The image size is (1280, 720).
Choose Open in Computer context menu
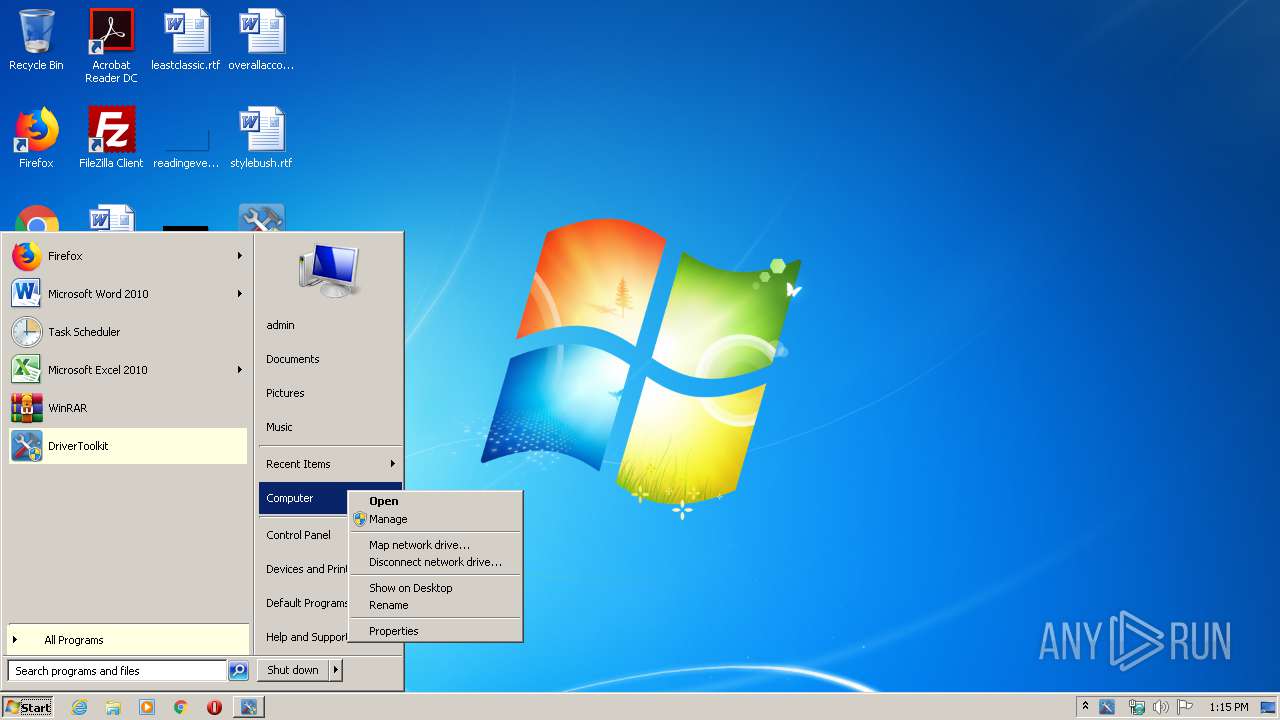435,501
